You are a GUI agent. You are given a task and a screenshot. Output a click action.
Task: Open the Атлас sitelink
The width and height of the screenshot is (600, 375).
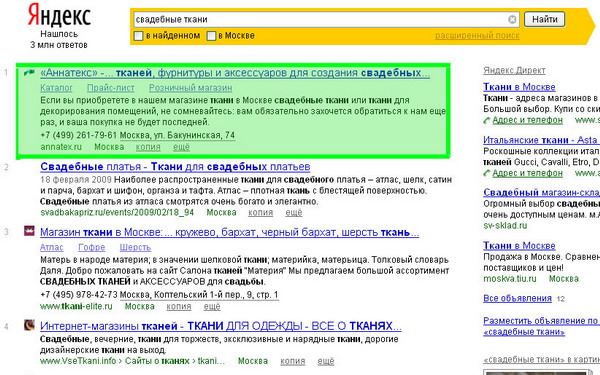pos(52,248)
